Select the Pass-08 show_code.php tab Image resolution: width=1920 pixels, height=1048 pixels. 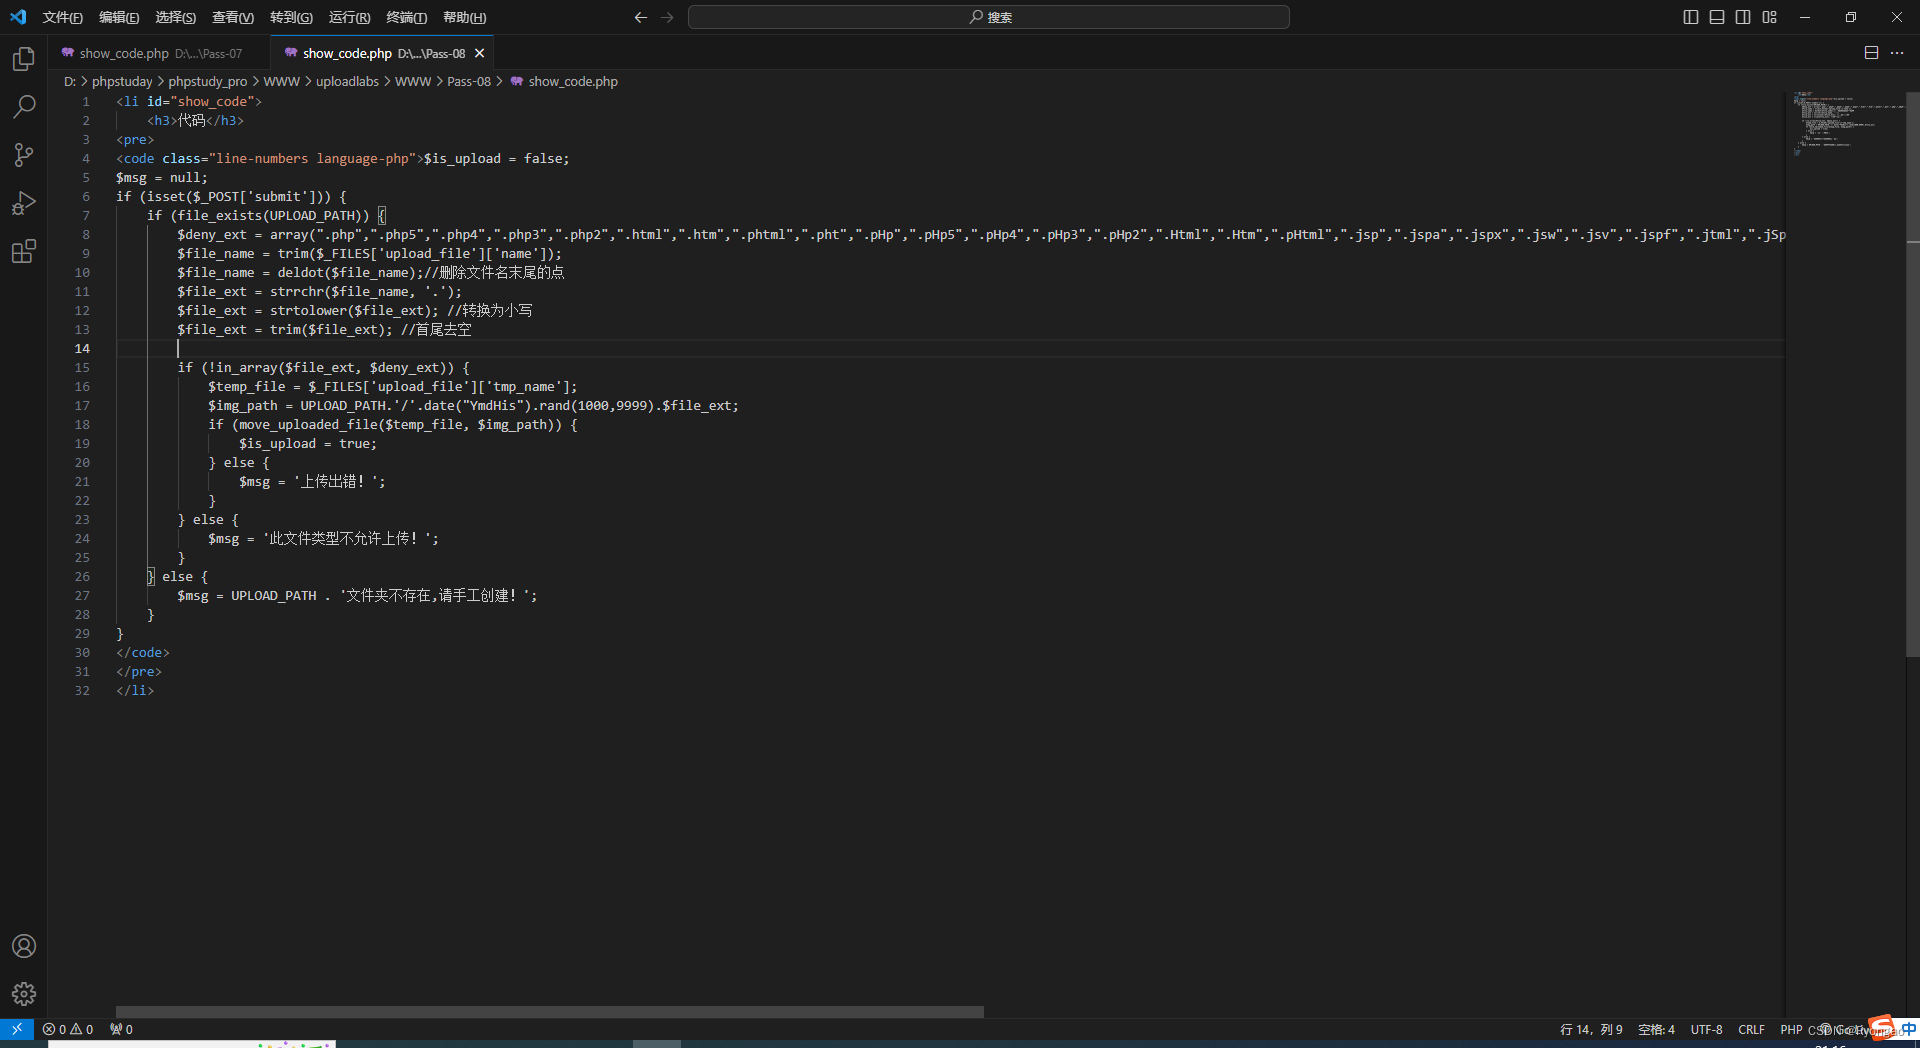tap(383, 53)
